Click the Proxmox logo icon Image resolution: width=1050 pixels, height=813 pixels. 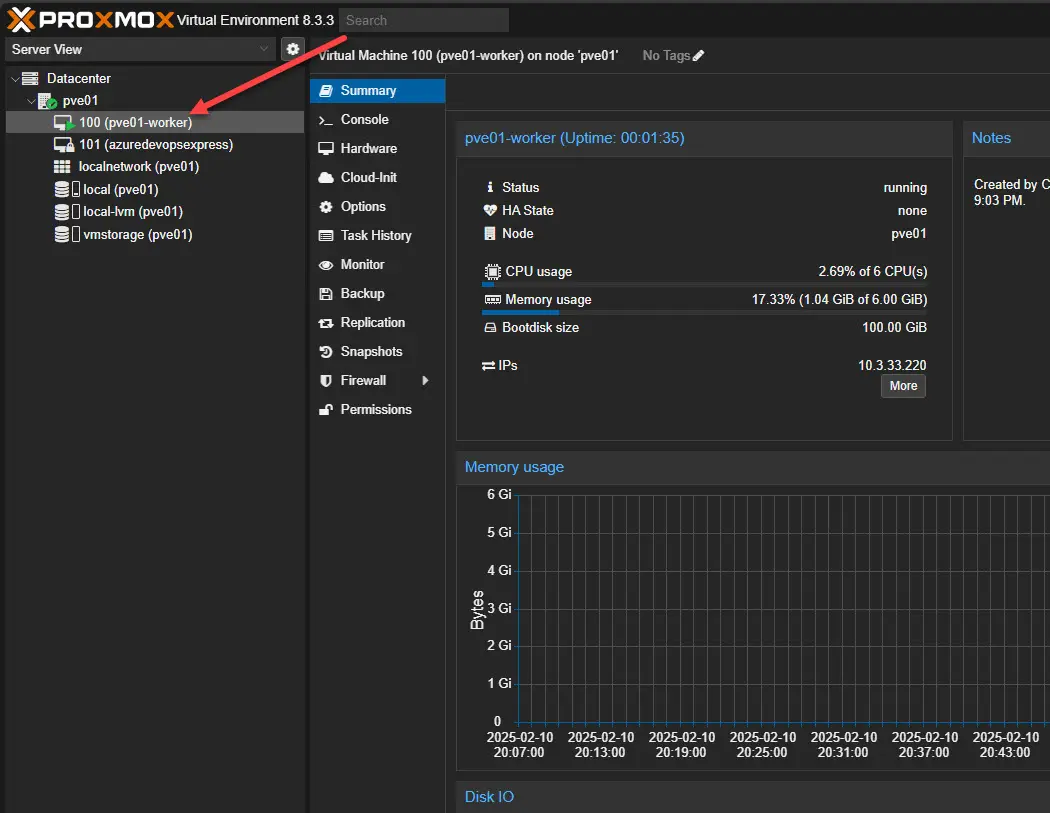(x=22, y=19)
